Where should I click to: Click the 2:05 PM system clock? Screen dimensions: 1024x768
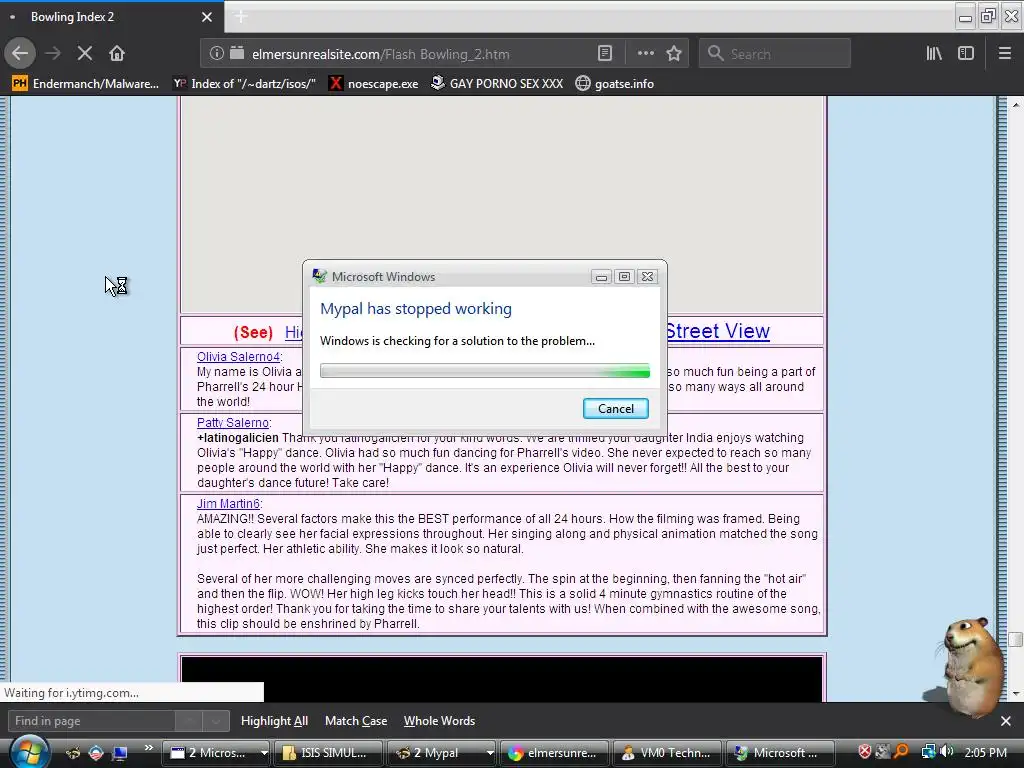(985, 752)
